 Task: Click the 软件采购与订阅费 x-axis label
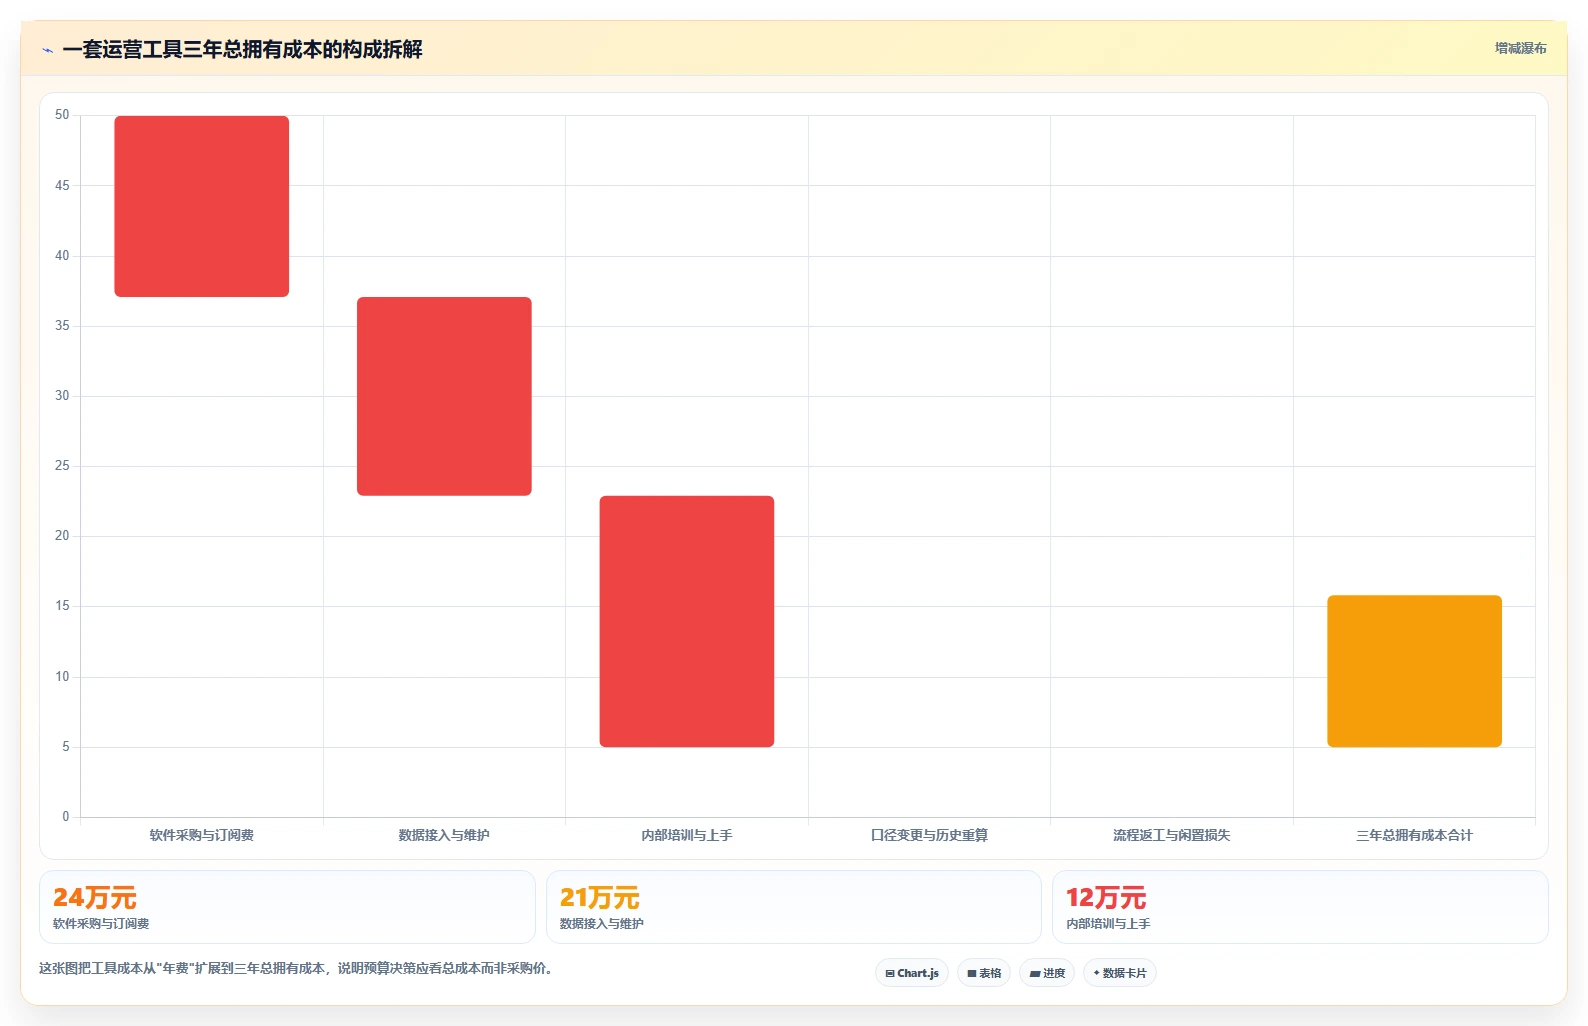[202, 835]
